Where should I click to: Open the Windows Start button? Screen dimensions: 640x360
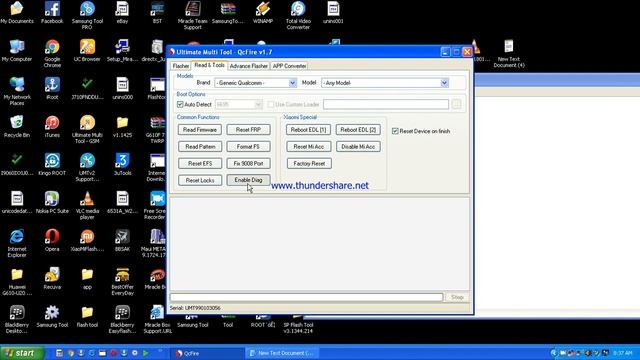click(x=22, y=353)
